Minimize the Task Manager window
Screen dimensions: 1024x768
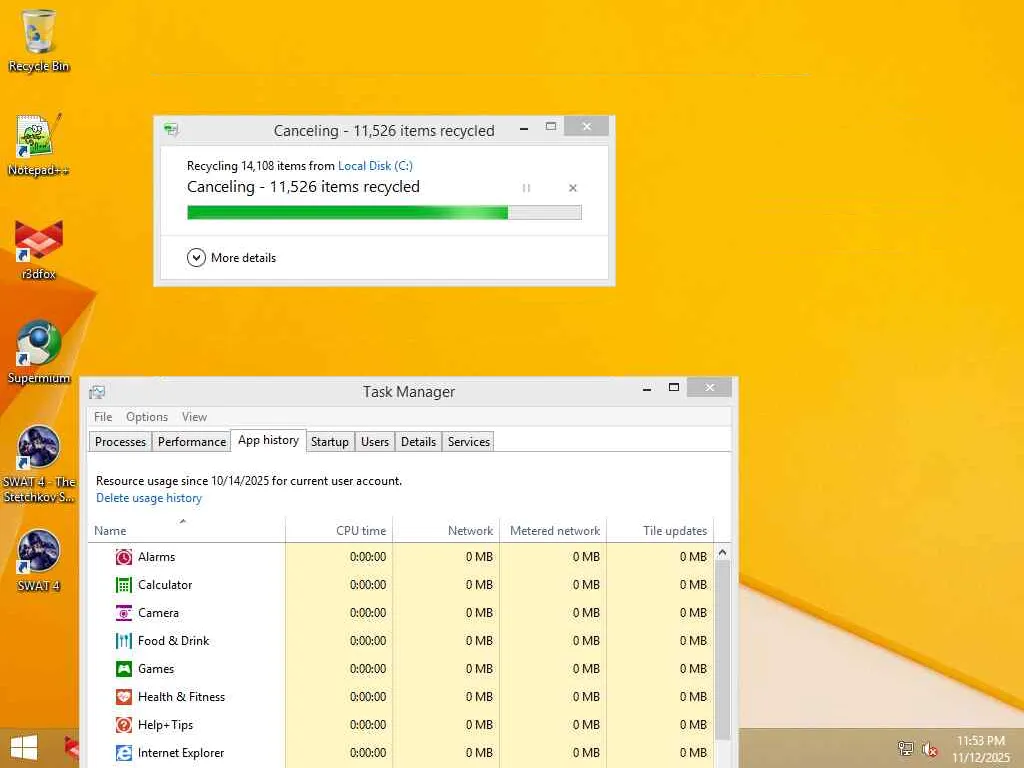point(647,389)
